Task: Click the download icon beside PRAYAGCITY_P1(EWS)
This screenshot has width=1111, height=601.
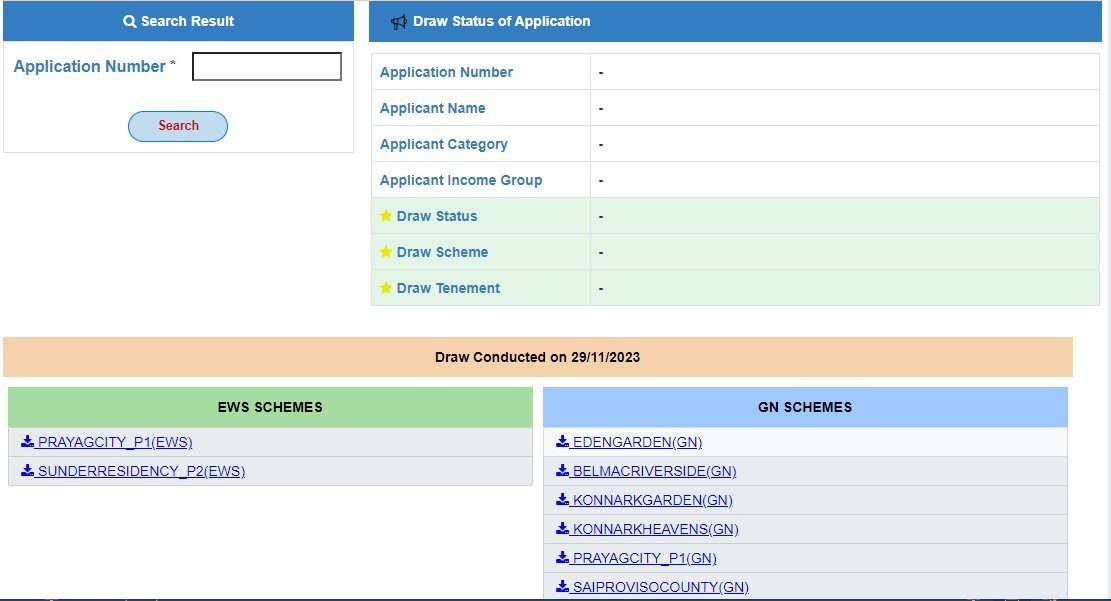Action: 27,442
